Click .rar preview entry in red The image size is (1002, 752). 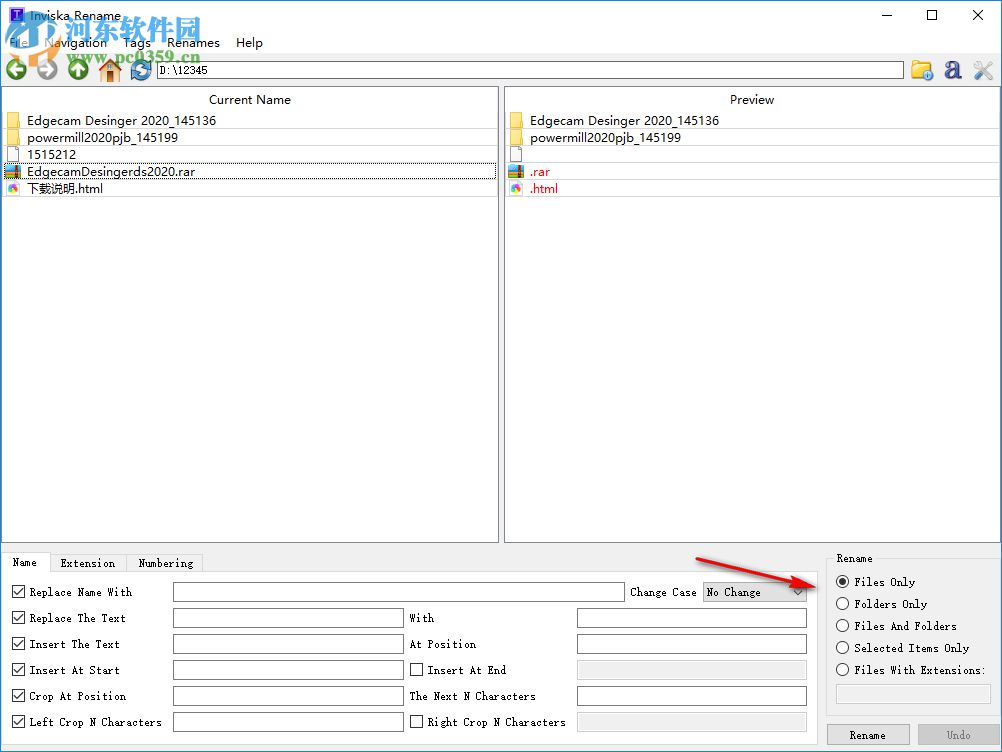[x=540, y=172]
